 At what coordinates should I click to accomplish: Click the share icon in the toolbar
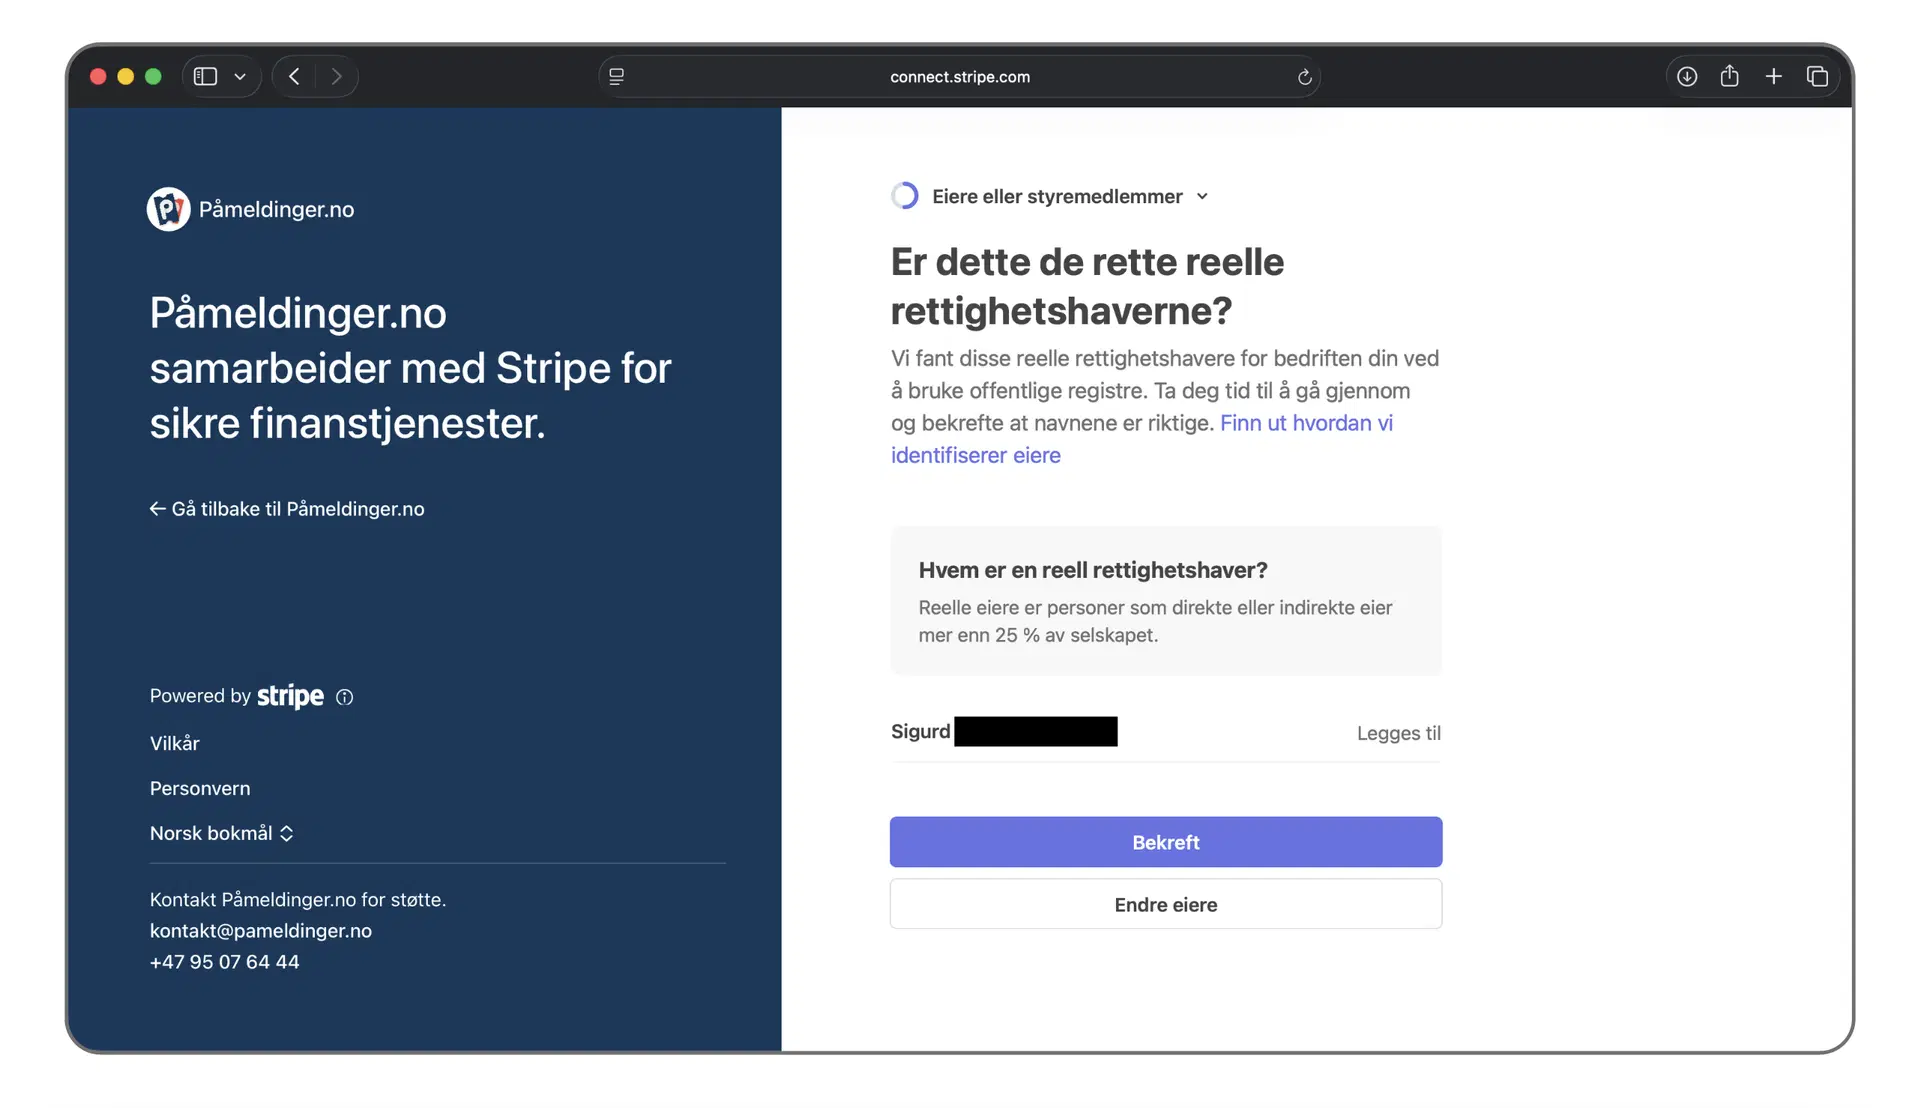[x=1731, y=76]
